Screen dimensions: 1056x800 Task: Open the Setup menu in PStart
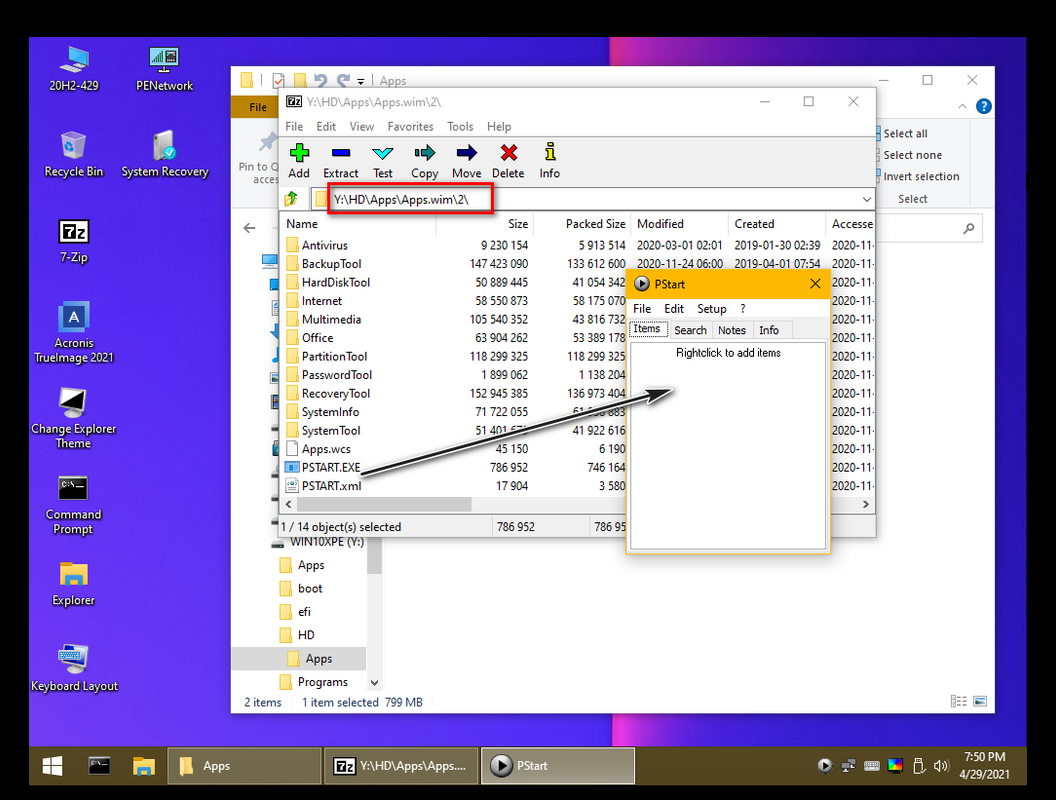[712, 308]
